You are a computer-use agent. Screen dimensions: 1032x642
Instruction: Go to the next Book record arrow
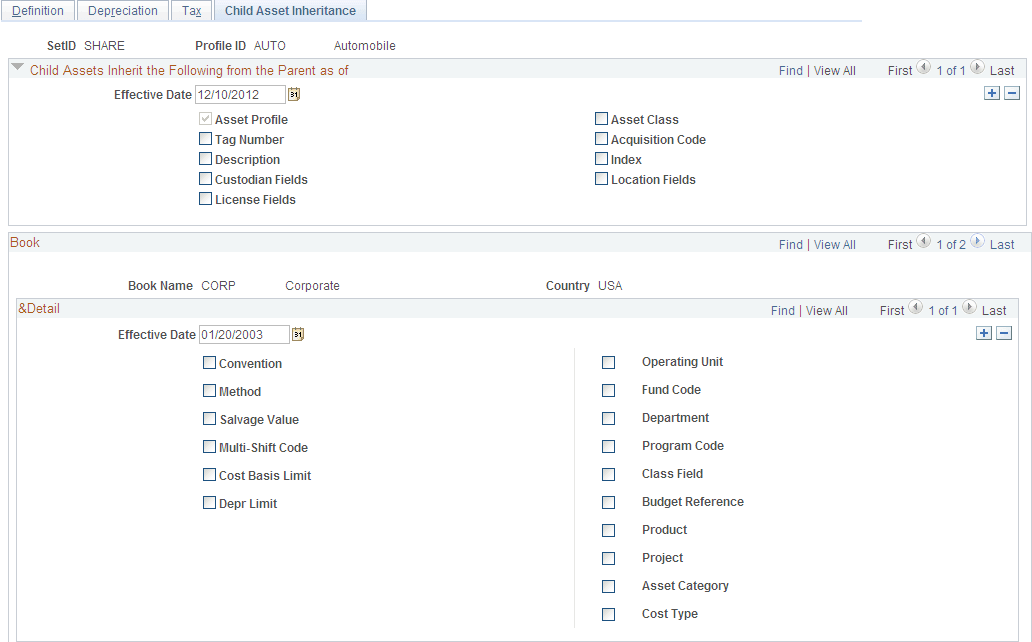[x=977, y=243]
